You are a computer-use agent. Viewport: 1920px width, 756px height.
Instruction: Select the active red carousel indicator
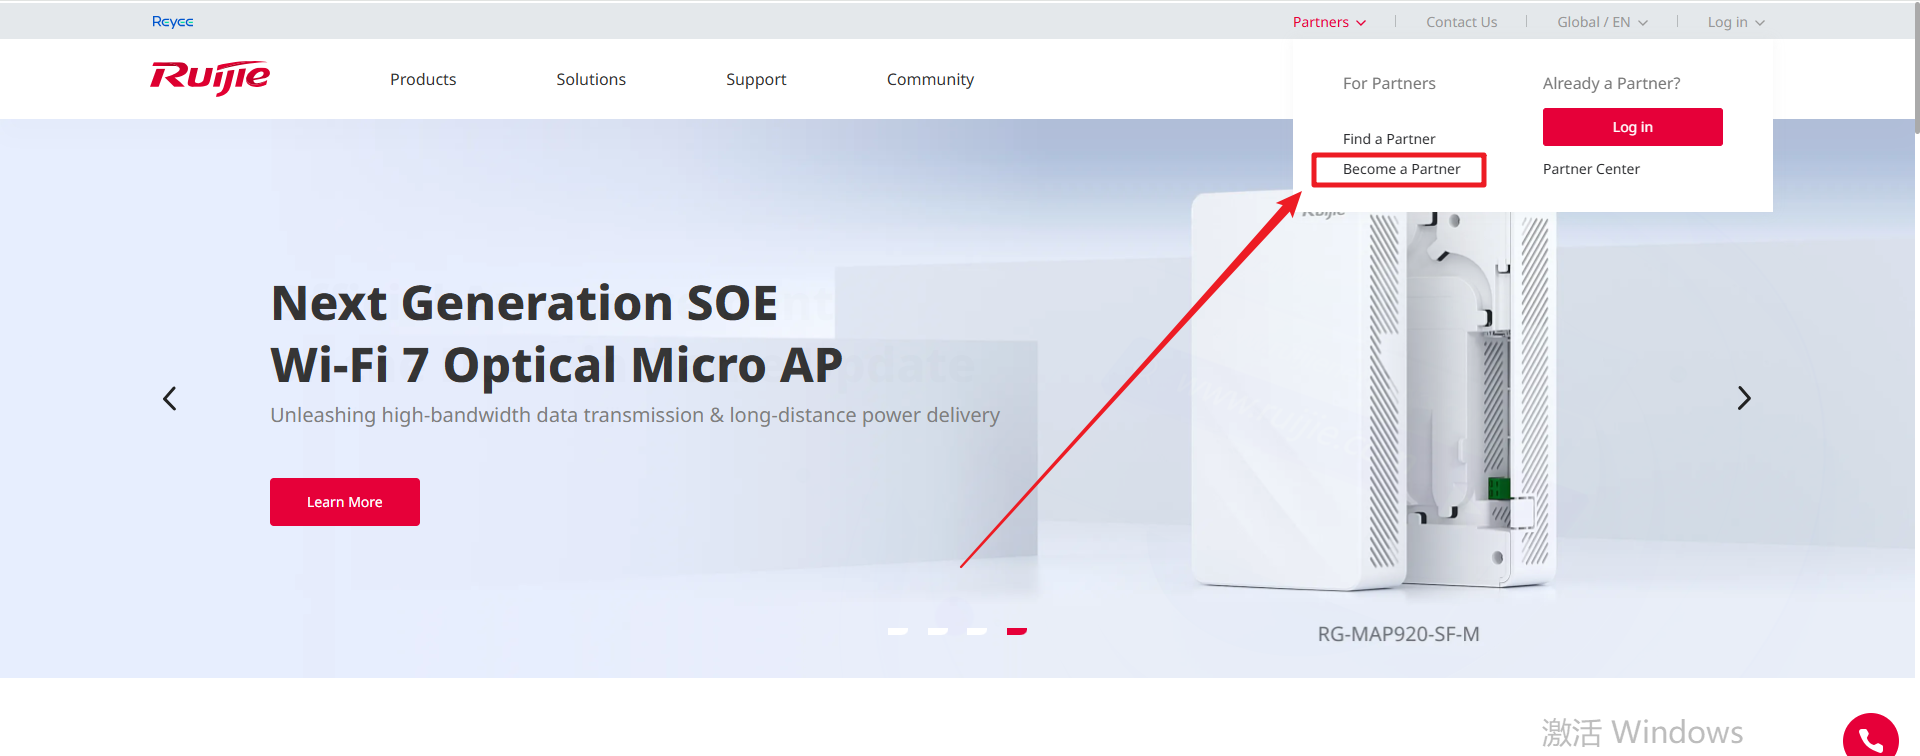click(x=1017, y=631)
